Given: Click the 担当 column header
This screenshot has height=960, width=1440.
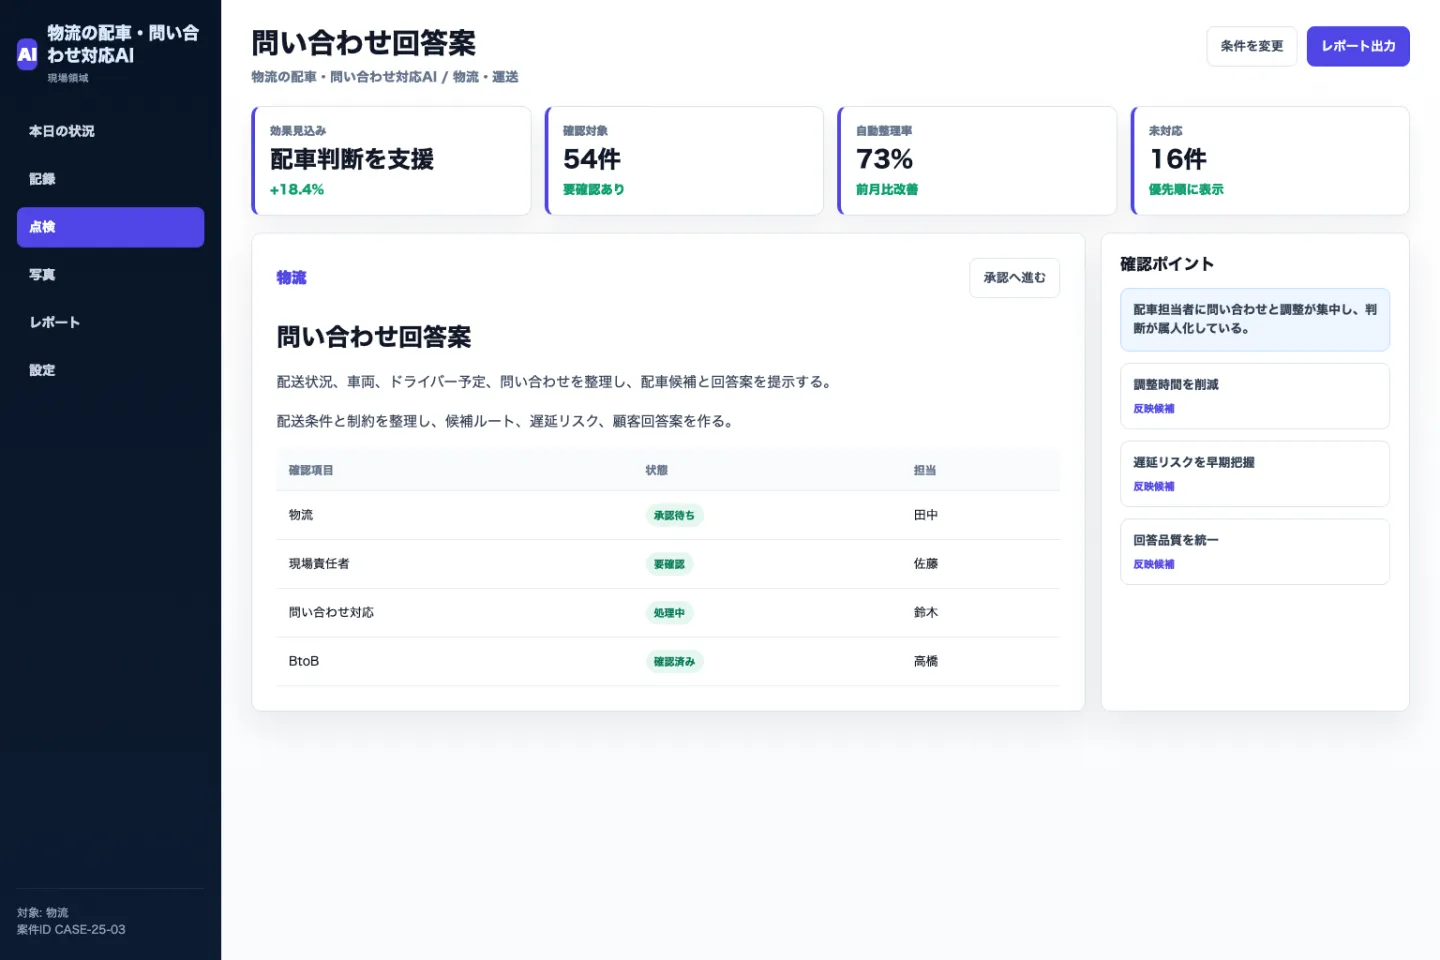Looking at the screenshot, I should 925,470.
